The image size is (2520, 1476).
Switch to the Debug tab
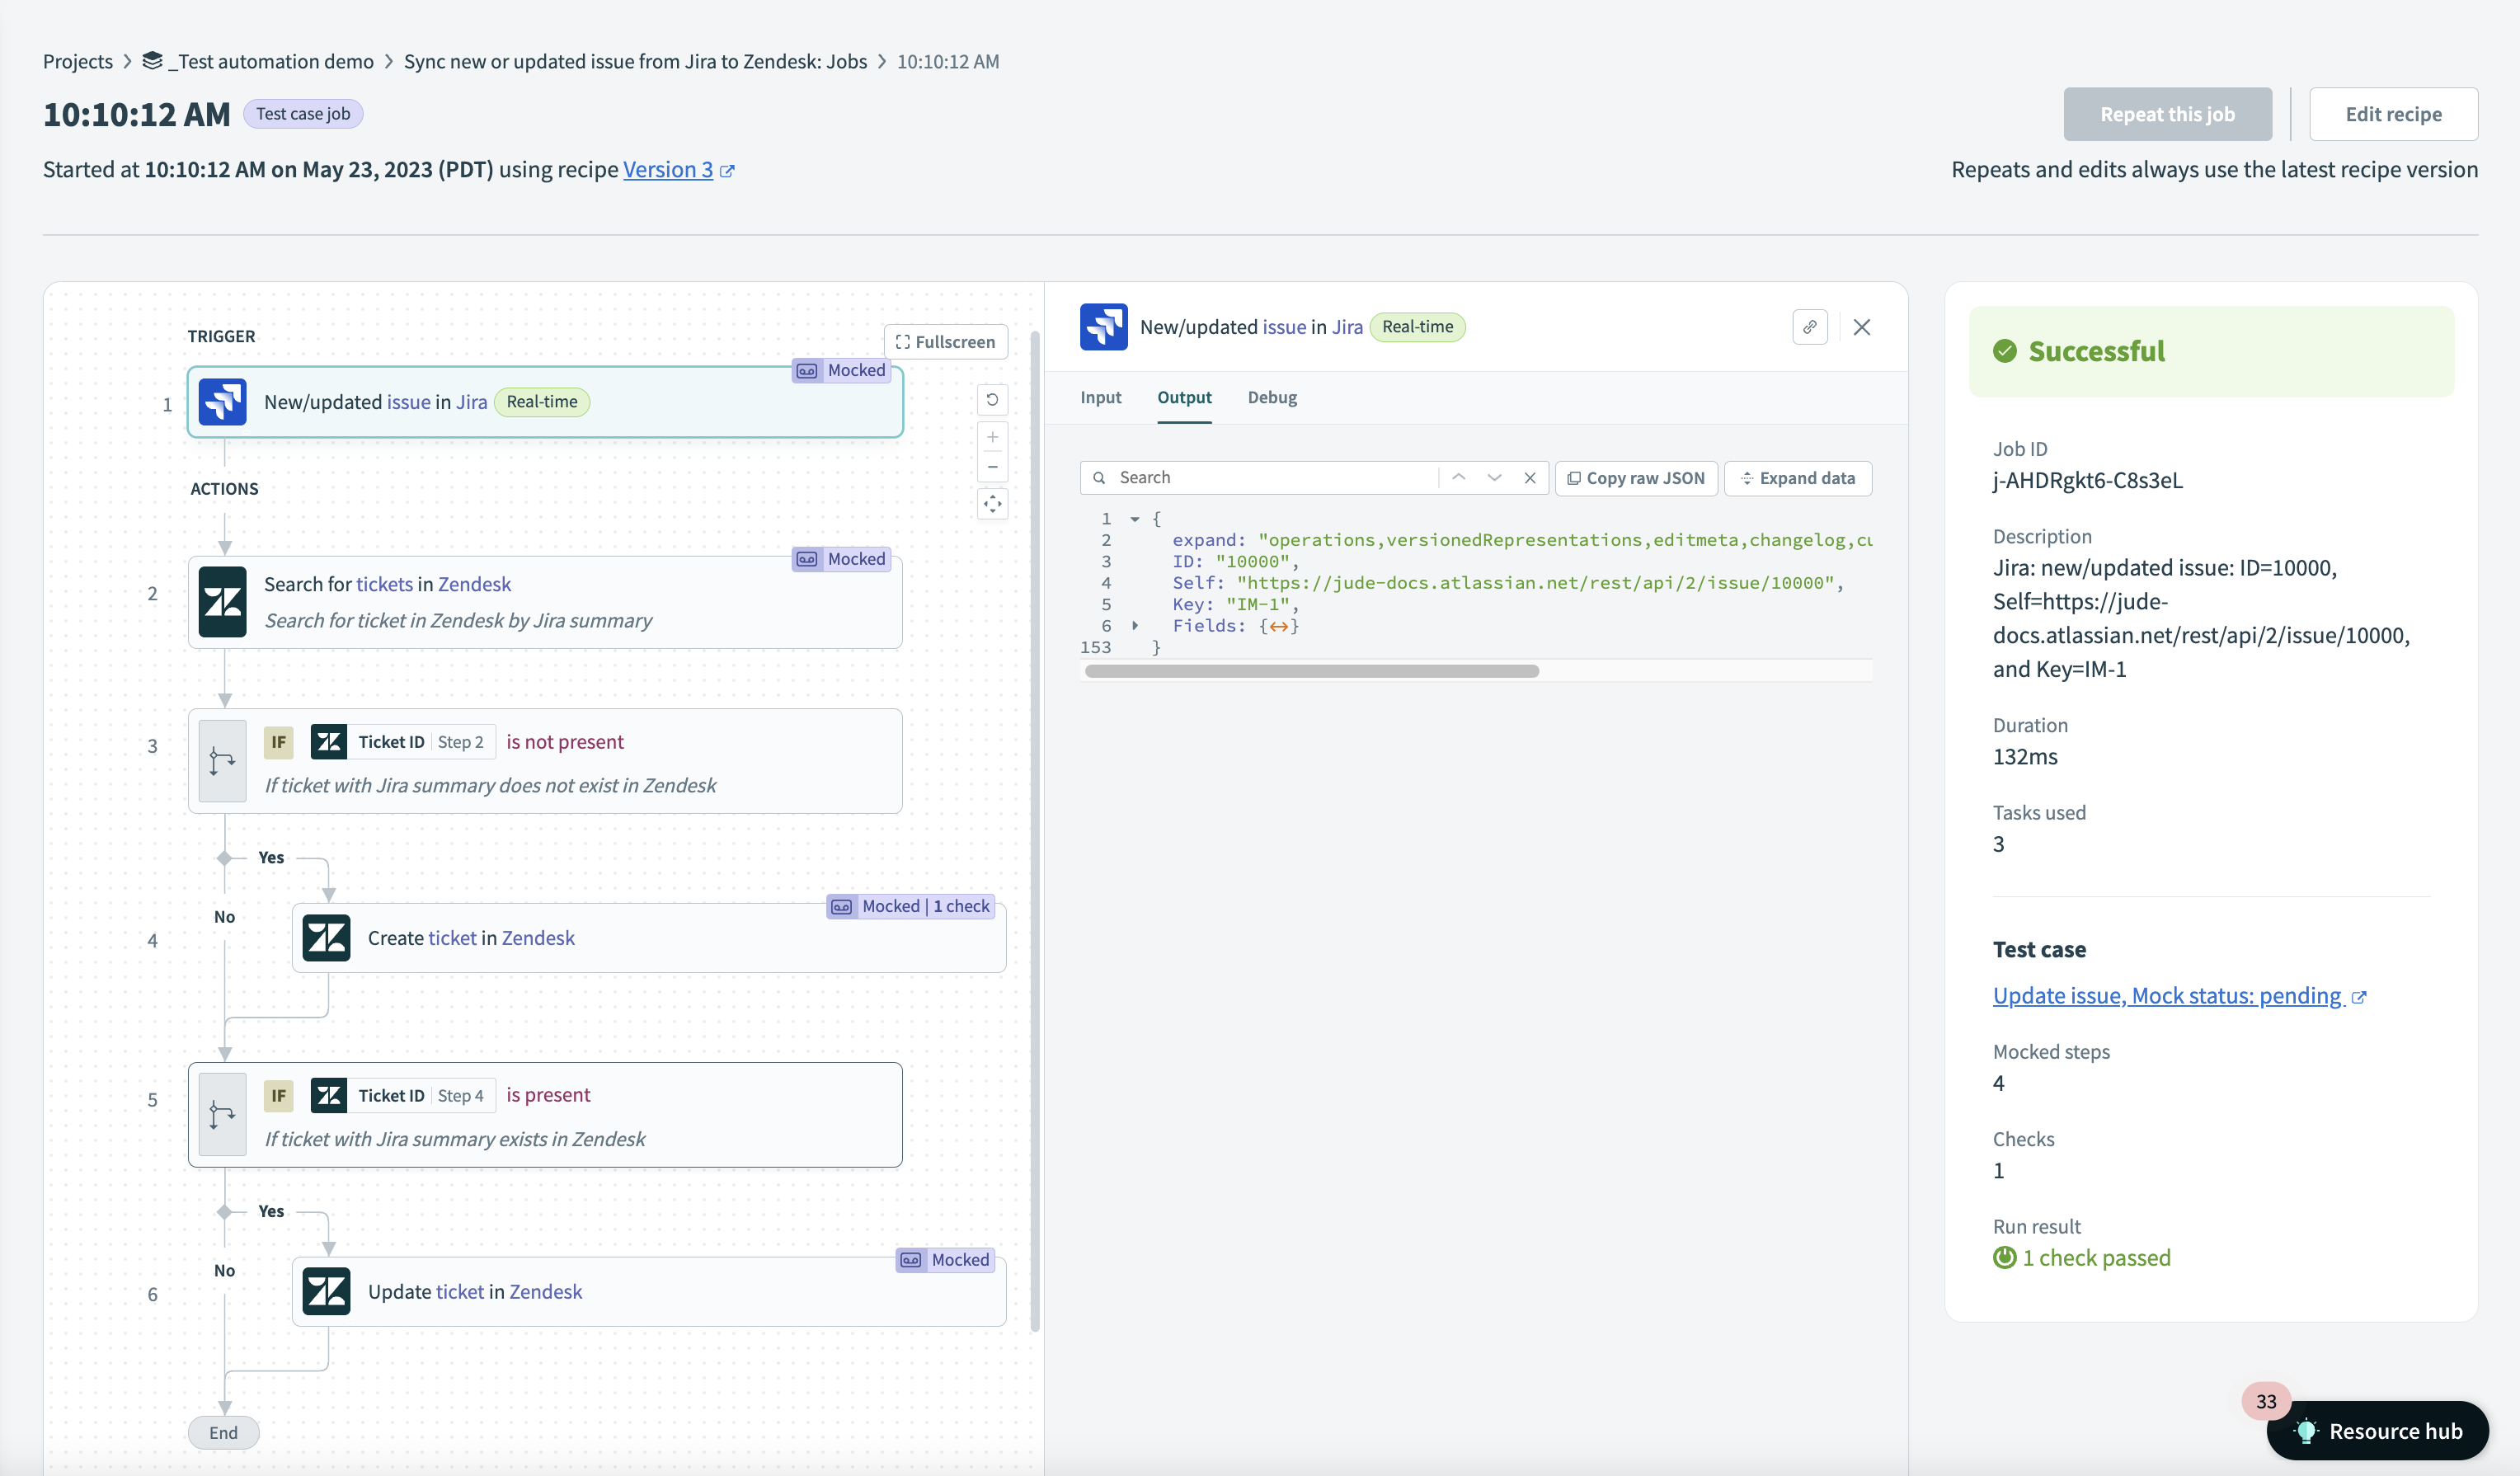[x=1272, y=395]
